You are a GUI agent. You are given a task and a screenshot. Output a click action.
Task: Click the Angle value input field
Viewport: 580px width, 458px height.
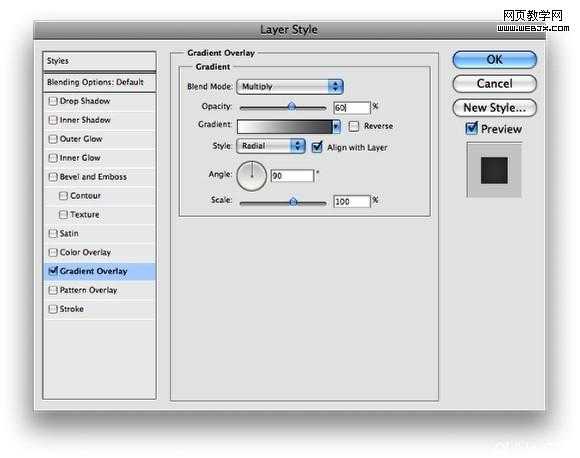(x=292, y=176)
